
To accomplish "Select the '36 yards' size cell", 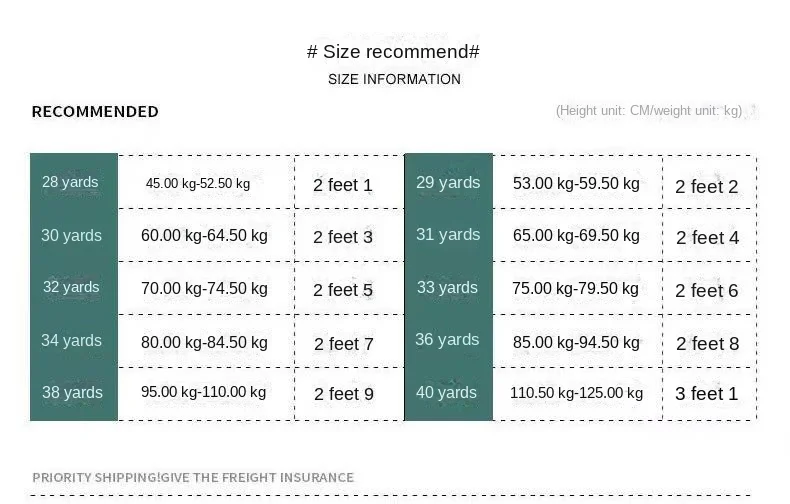I will coord(448,340).
